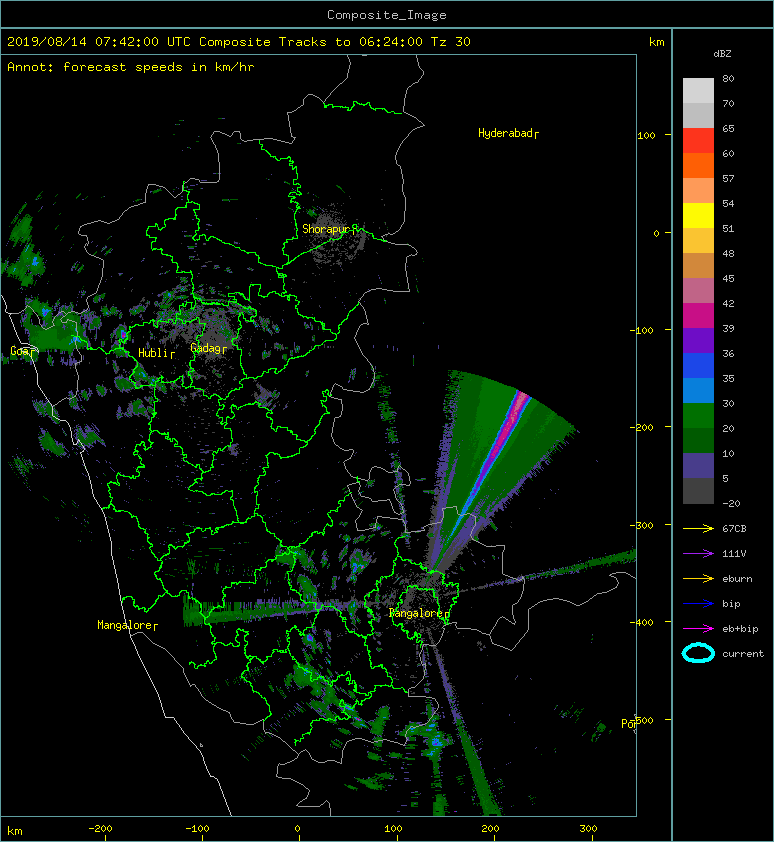The height and width of the screenshot is (842, 774).
Task: Select the slate swatch between 10 and 5
Action: click(x=698, y=466)
